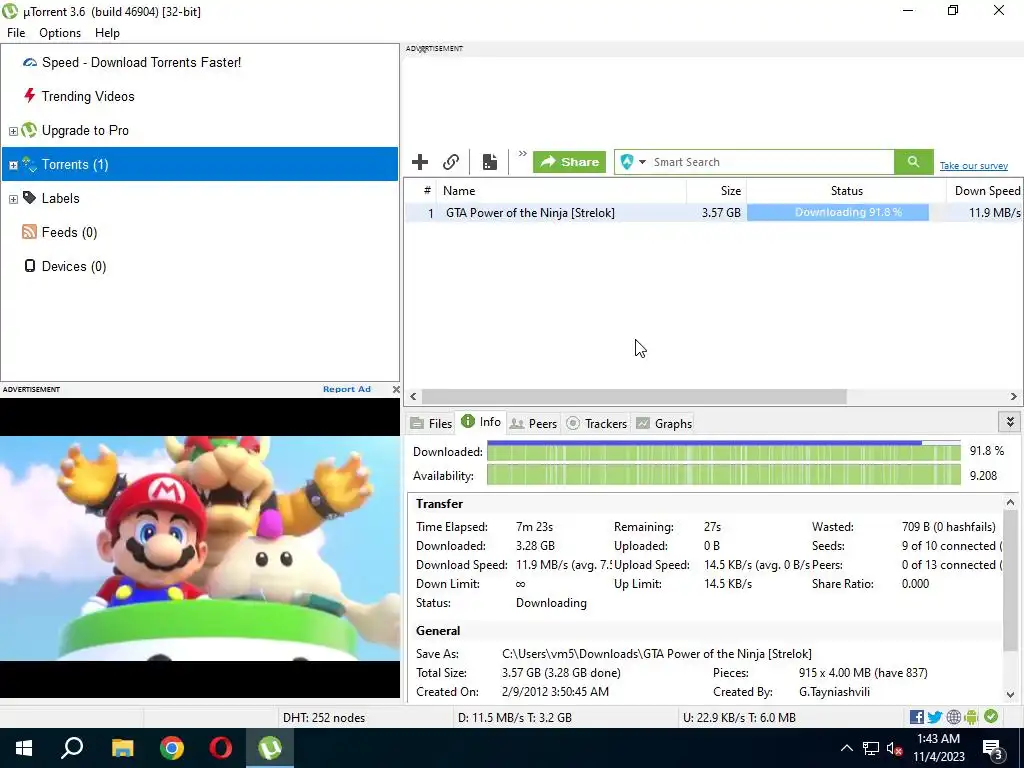Click the Speed gauge icon in sidebar
The height and width of the screenshot is (768, 1024).
click(x=29, y=63)
